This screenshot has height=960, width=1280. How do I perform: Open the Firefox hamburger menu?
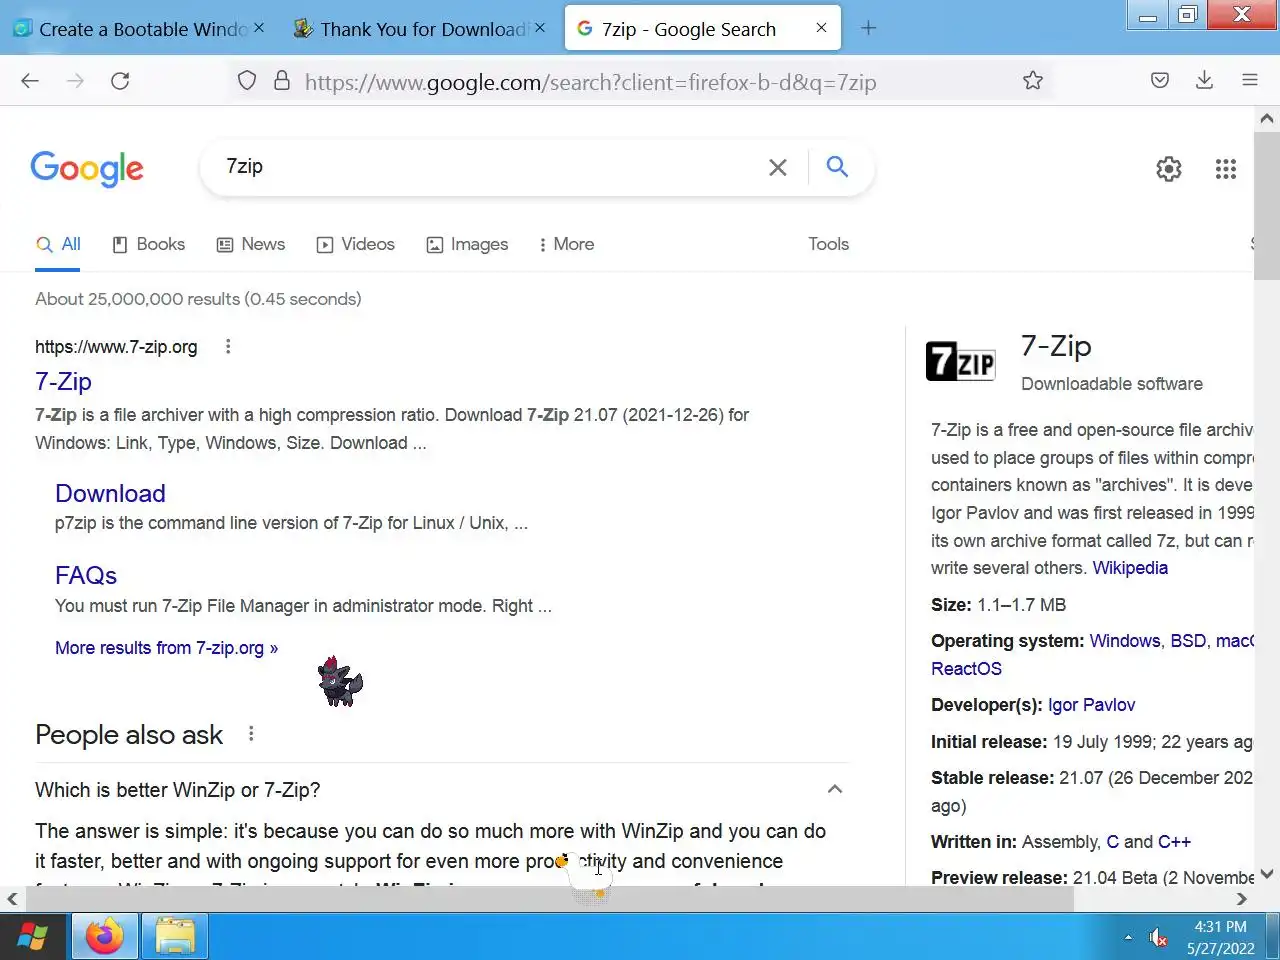1250,81
